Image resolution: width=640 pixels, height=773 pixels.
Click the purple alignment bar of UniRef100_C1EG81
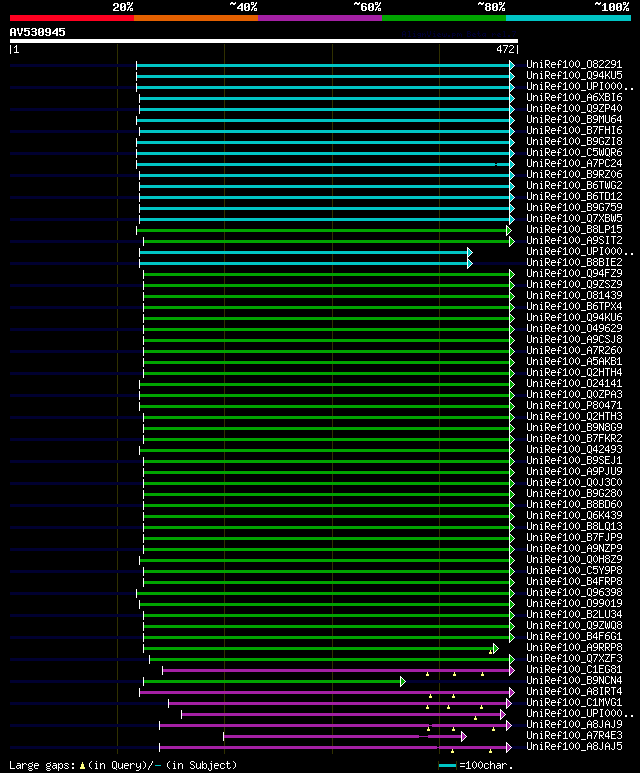336,670
